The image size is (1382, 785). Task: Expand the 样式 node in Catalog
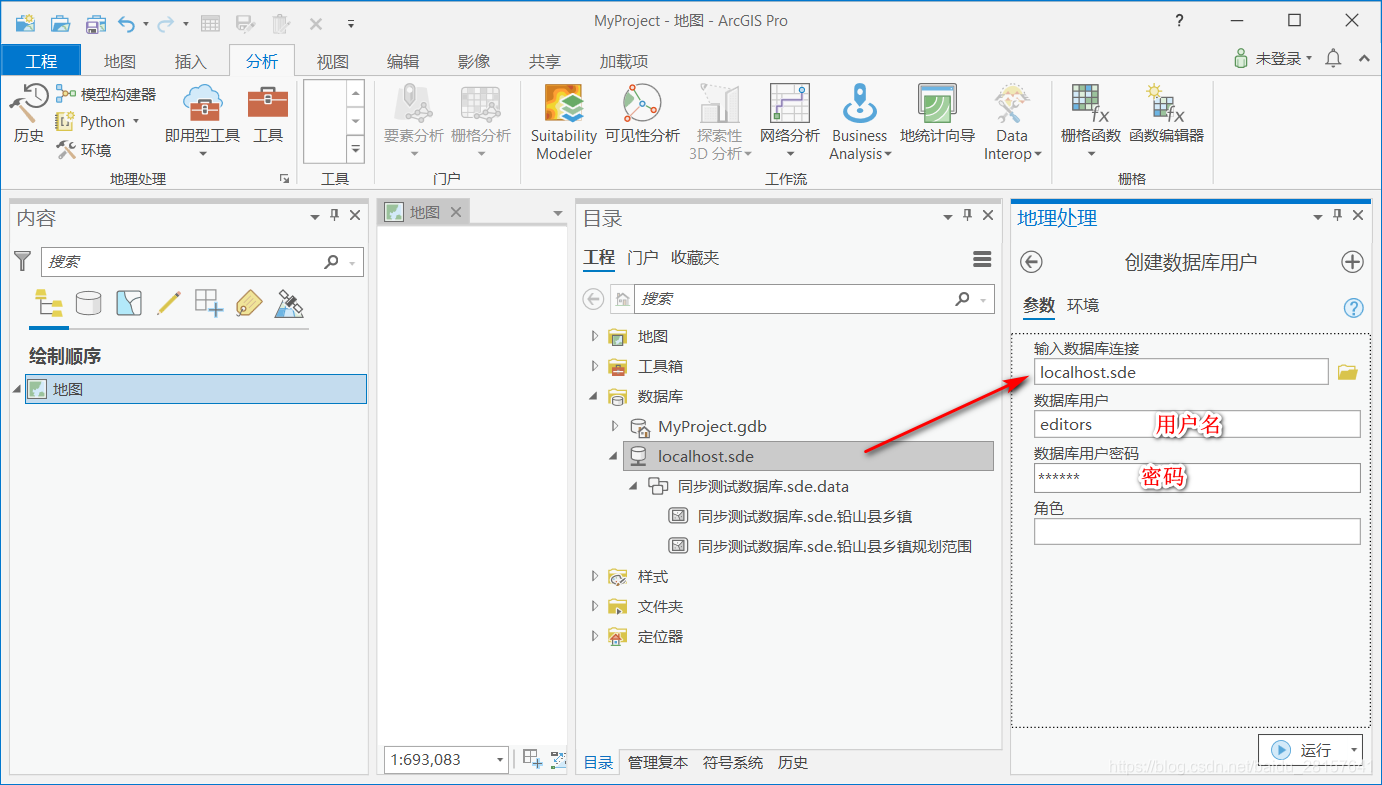(x=594, y=577)
